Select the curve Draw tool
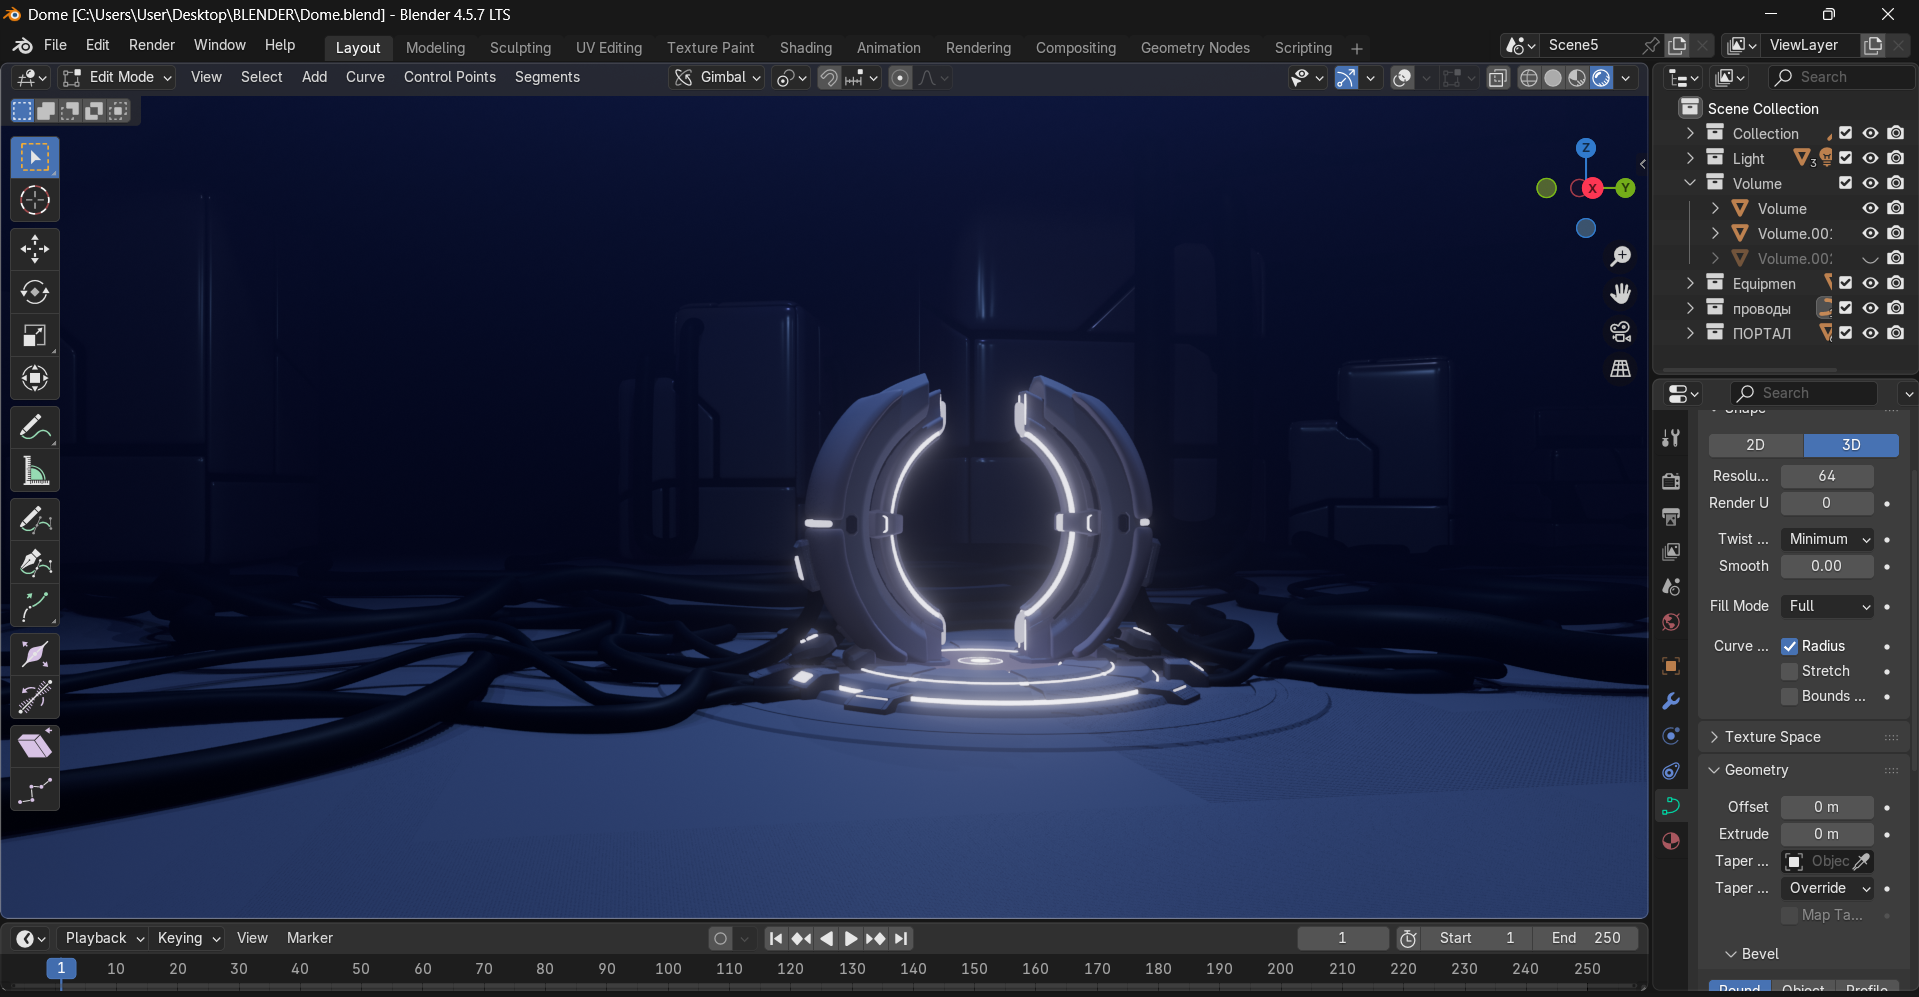 [x=35, y=520]
